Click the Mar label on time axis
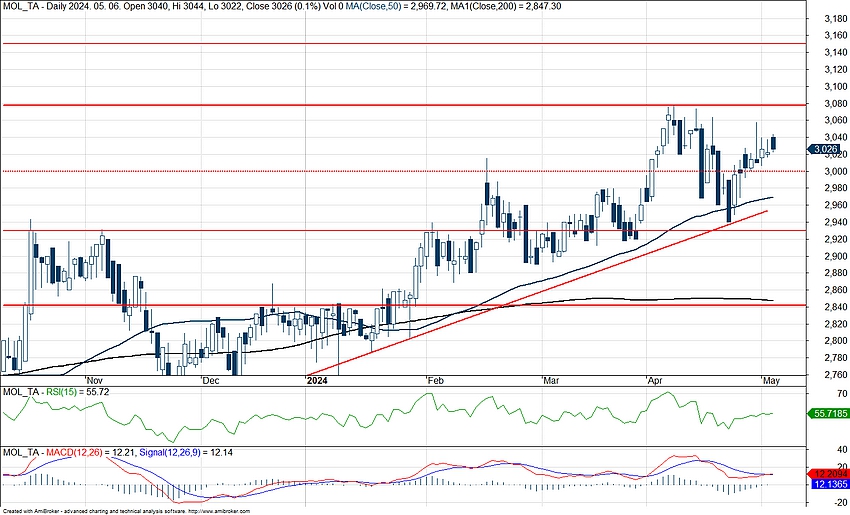Viewport: 850px width, 515px height. click(x=551, y=381)
